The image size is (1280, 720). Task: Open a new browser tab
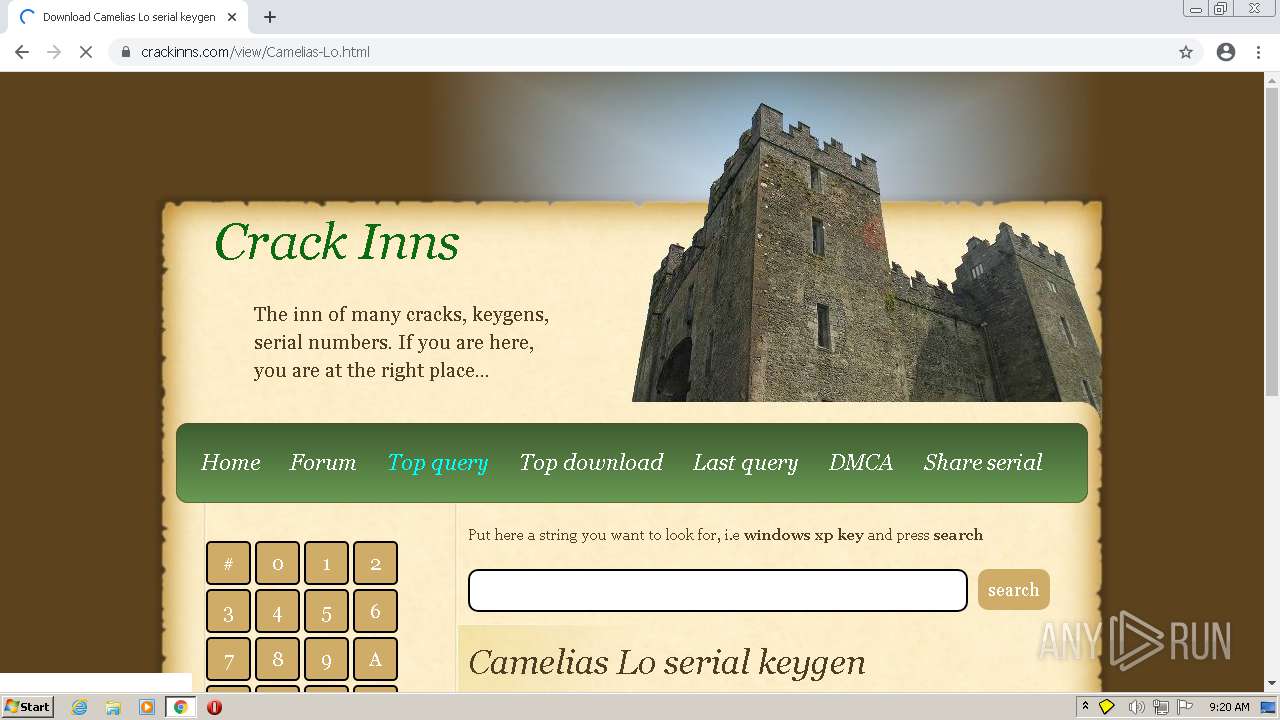click(x=270, y=17)
